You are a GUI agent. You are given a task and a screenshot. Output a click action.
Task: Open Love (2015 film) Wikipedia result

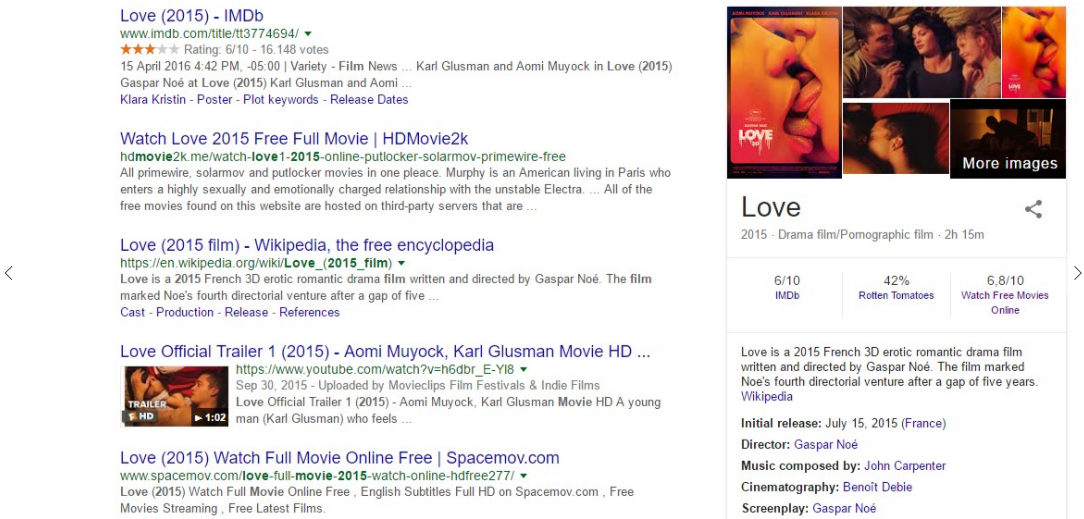point(307,245)
